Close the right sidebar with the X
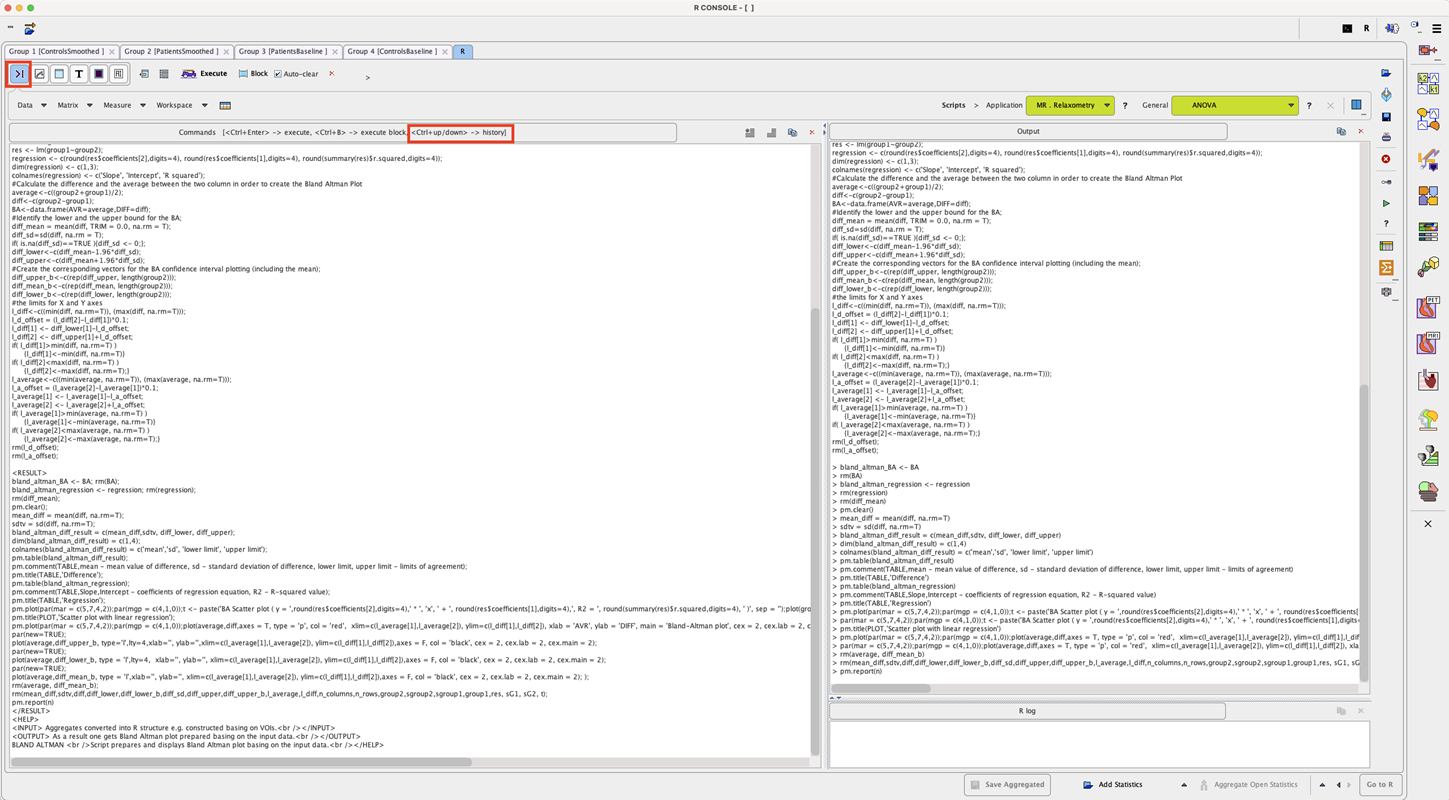Screen dimensions: 1449x800 pyautogui.click(x=1428, y=523)
